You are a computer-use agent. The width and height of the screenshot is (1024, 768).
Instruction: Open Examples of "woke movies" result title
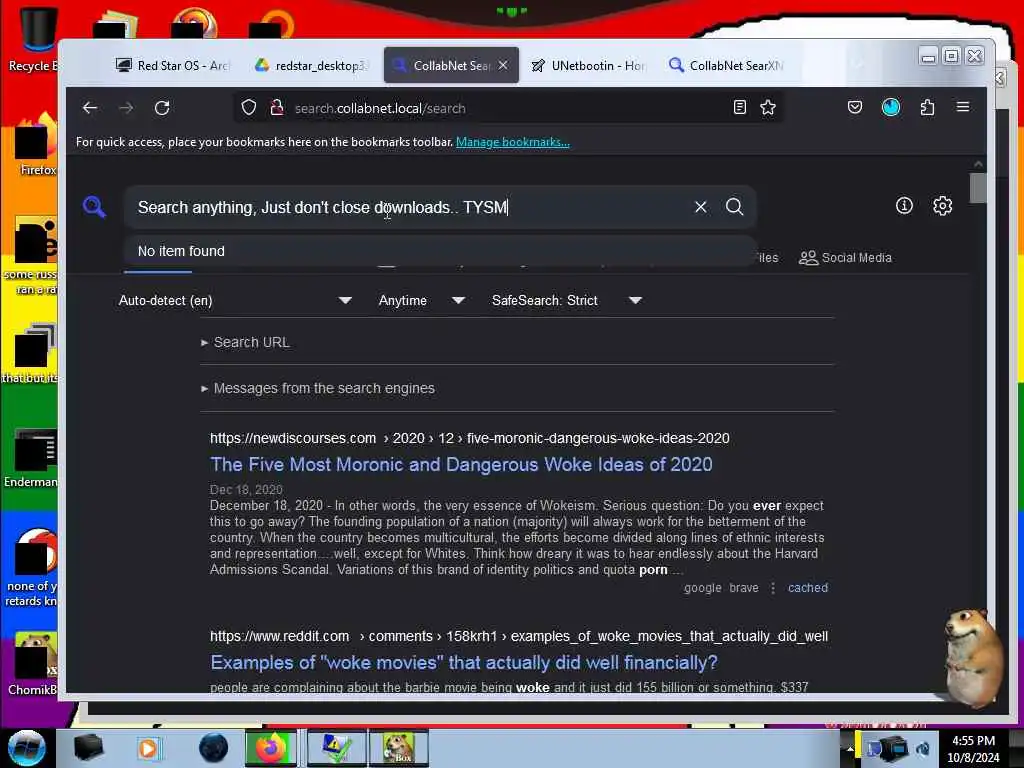coord(464,662)
